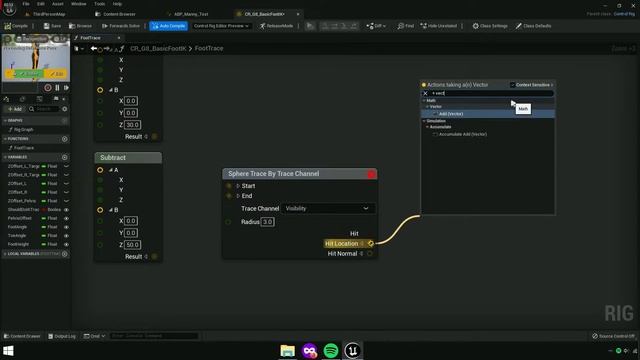
Task: Collapse the GRAPHS section
Action: click(5, 120)
